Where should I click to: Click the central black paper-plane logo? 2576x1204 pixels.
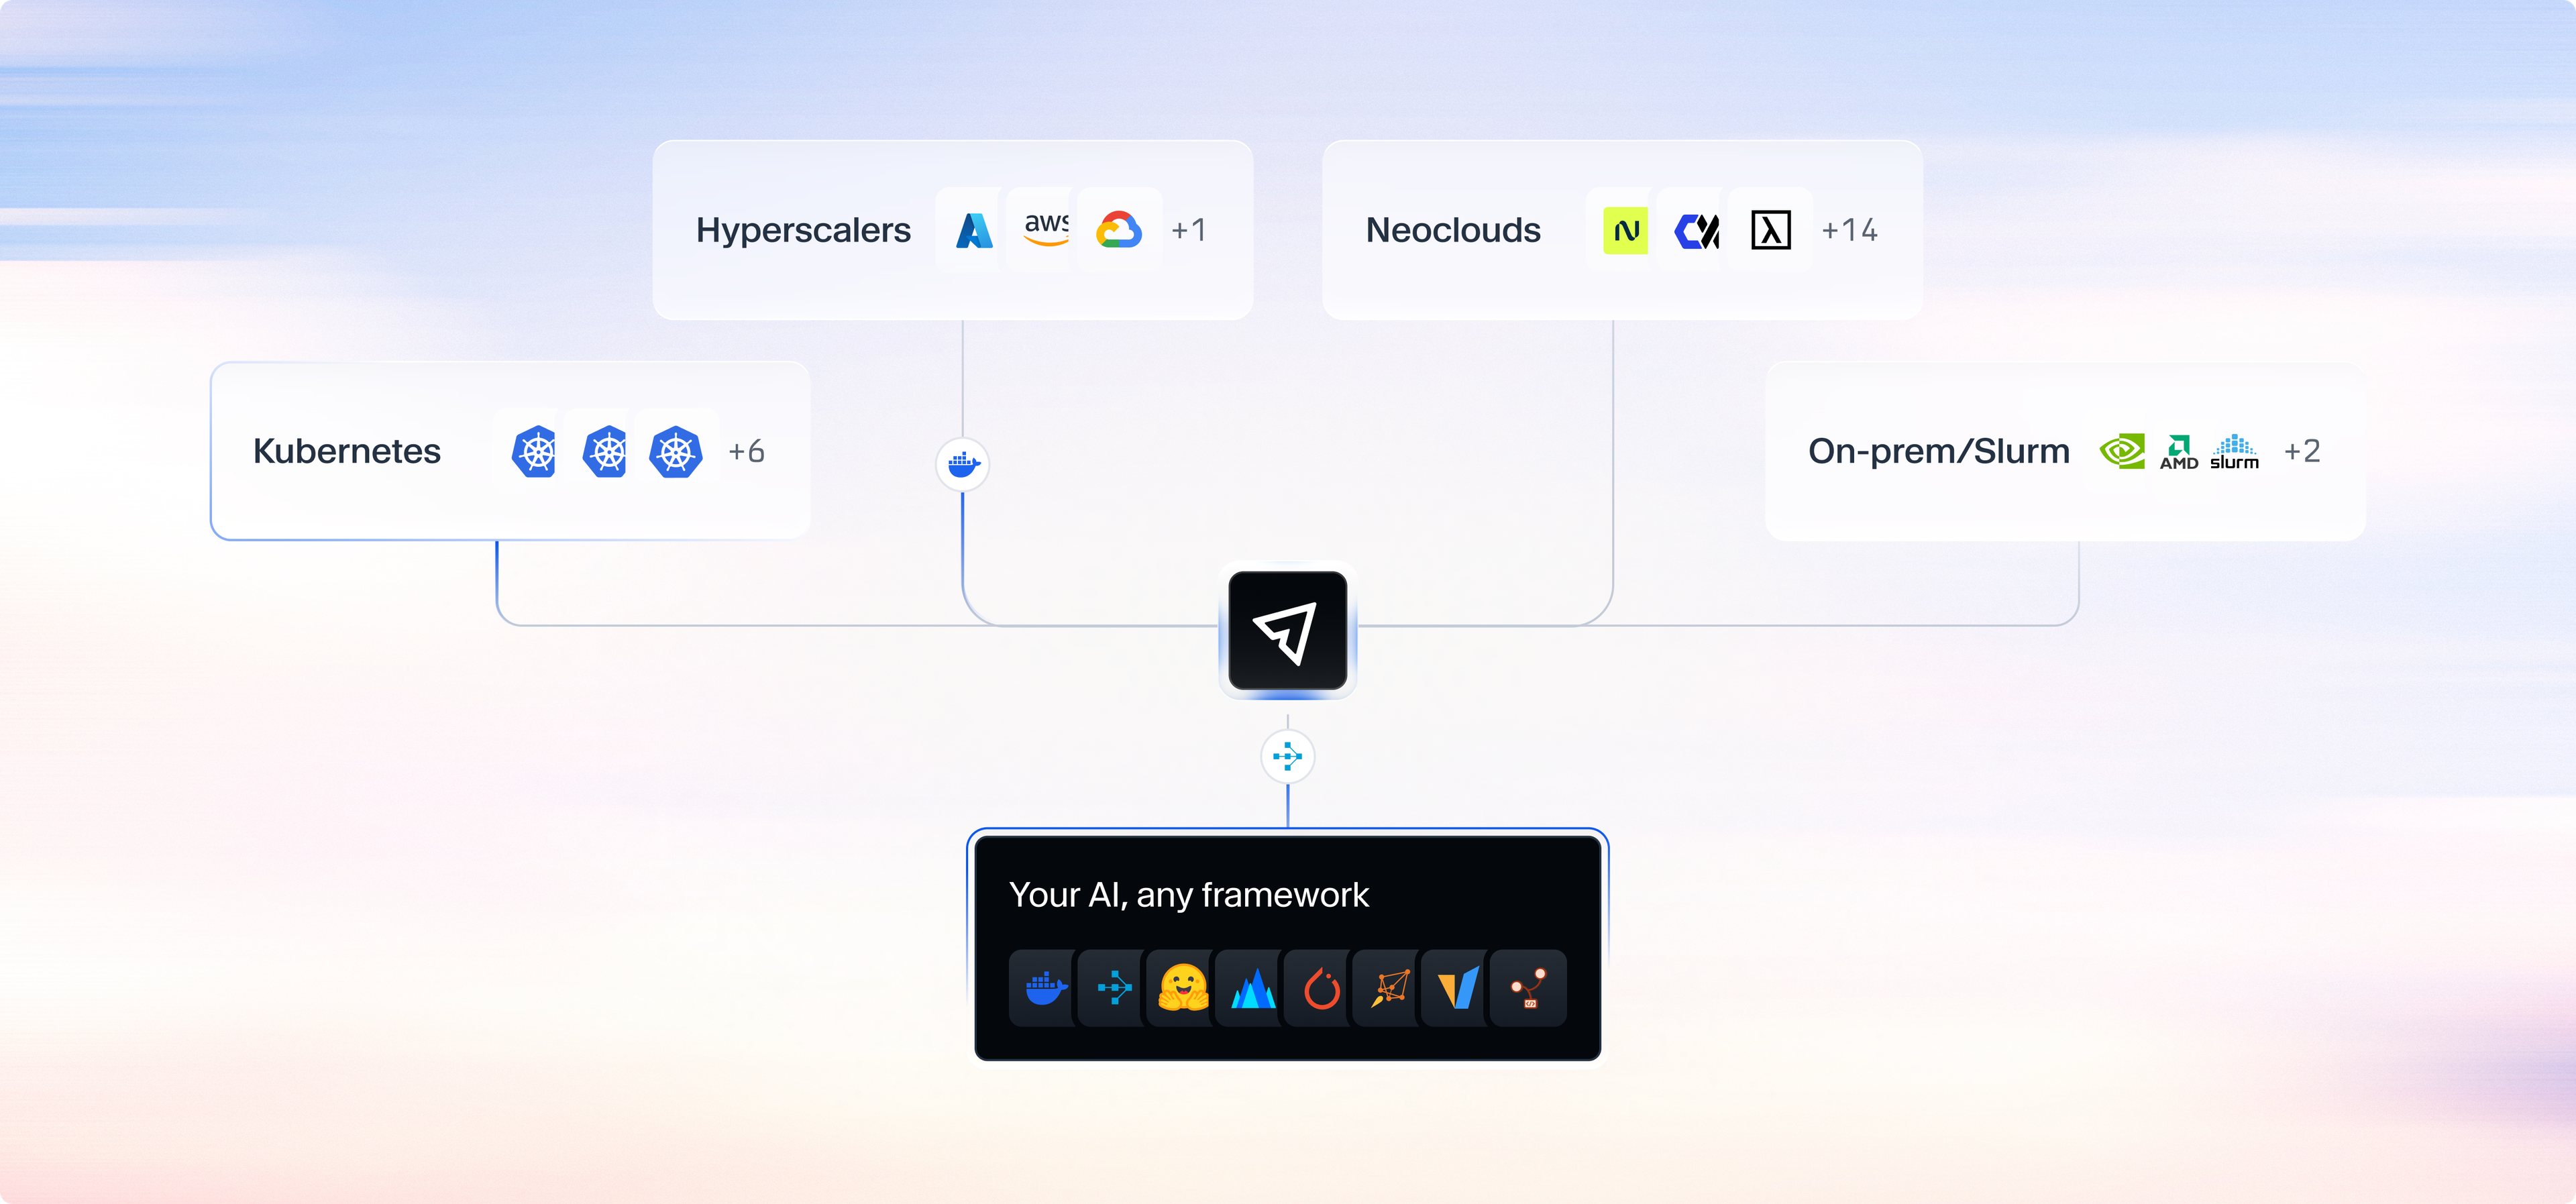[1287, 631]
